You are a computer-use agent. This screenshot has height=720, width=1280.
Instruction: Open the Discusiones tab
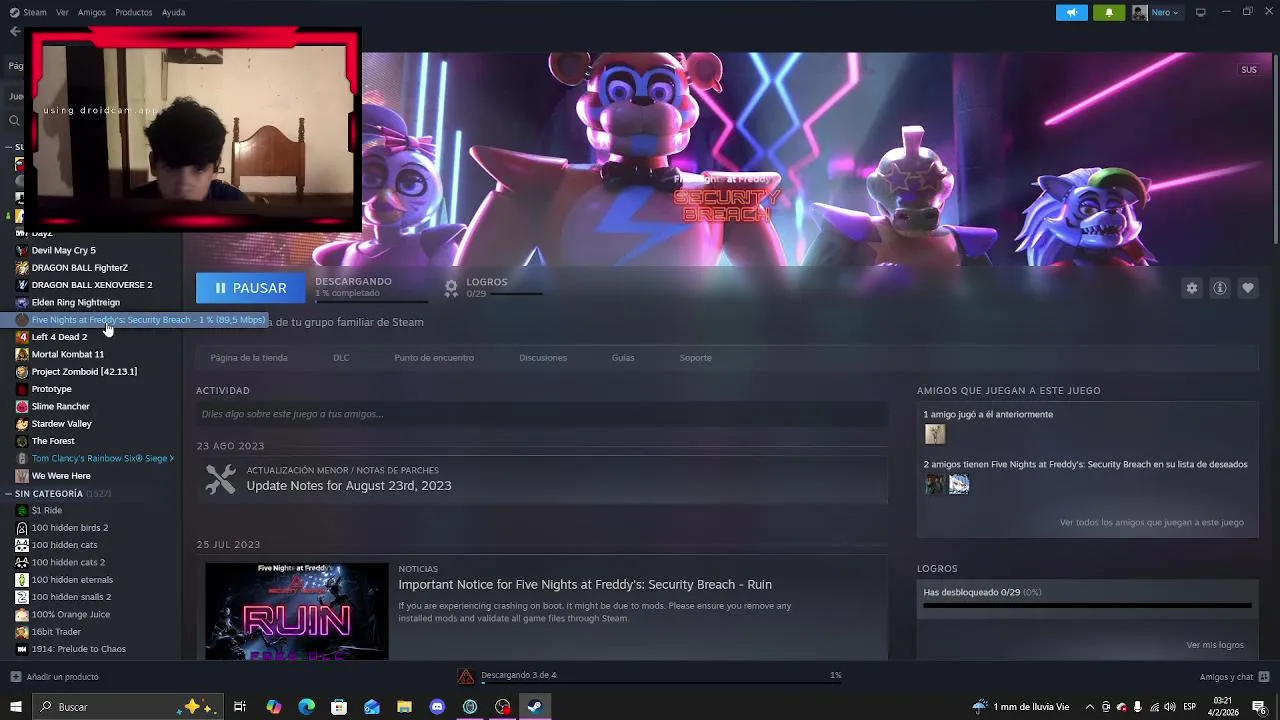point(543,358)
